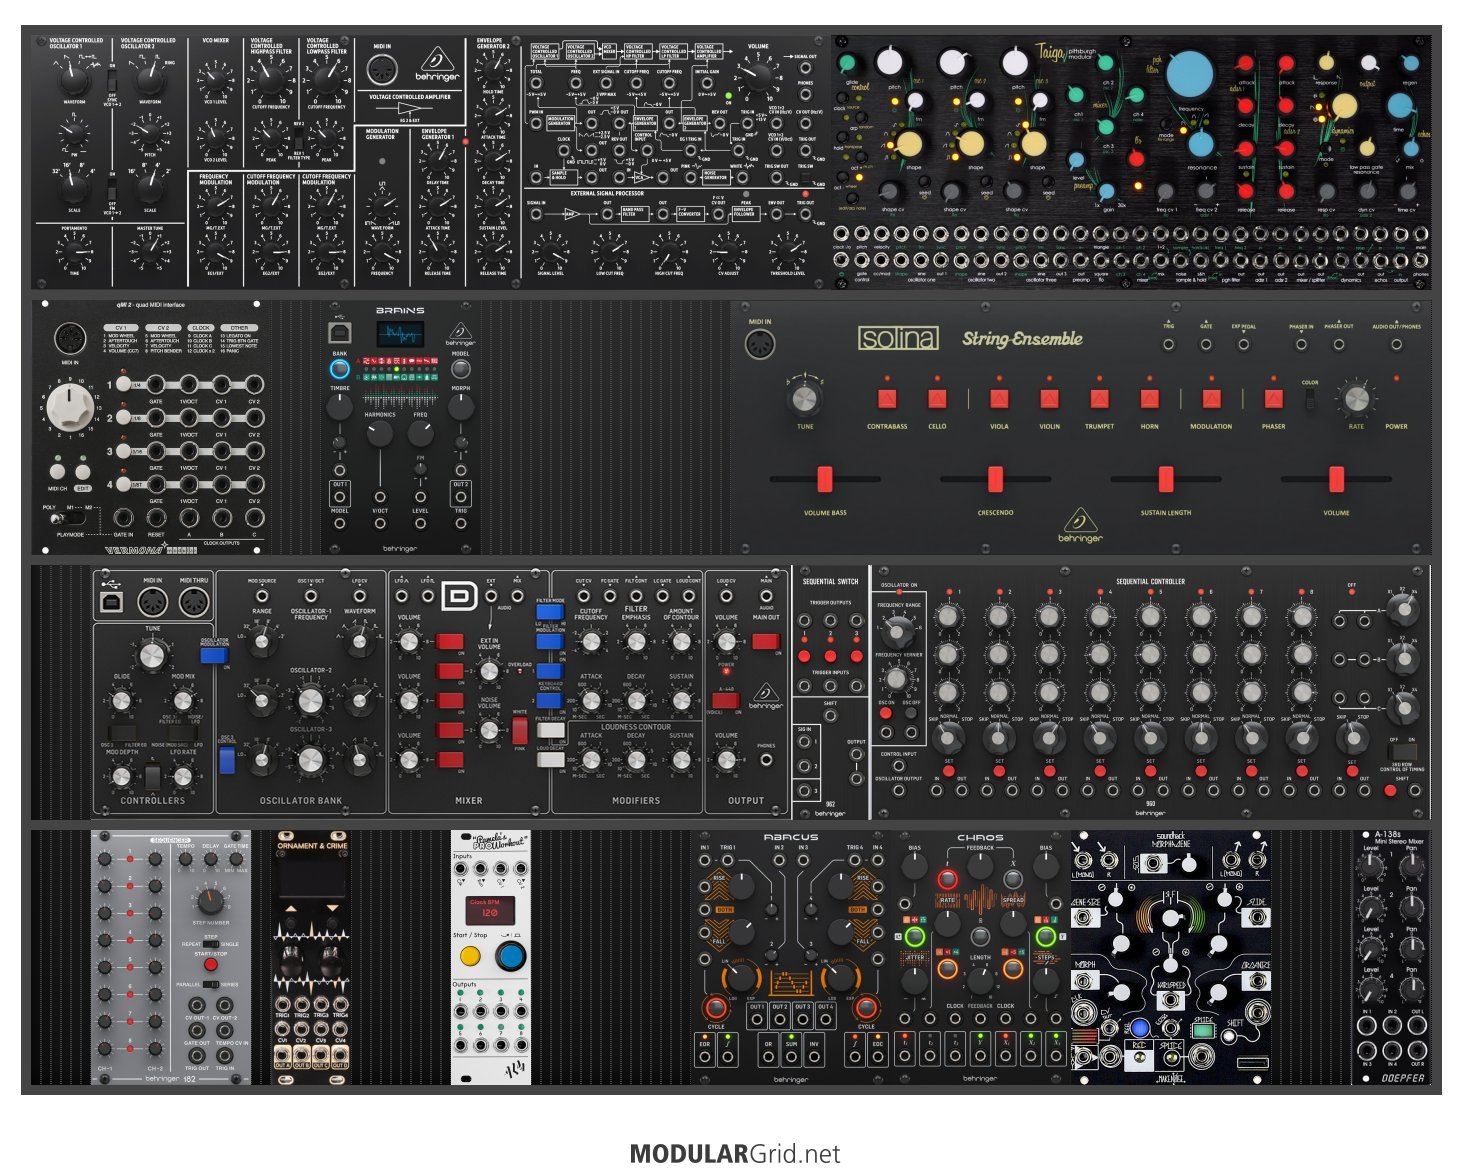Flip the REPEAT/SINGLE step switch on the 182
This screenshot has width=1472, height=1175.
click(211, 944)
